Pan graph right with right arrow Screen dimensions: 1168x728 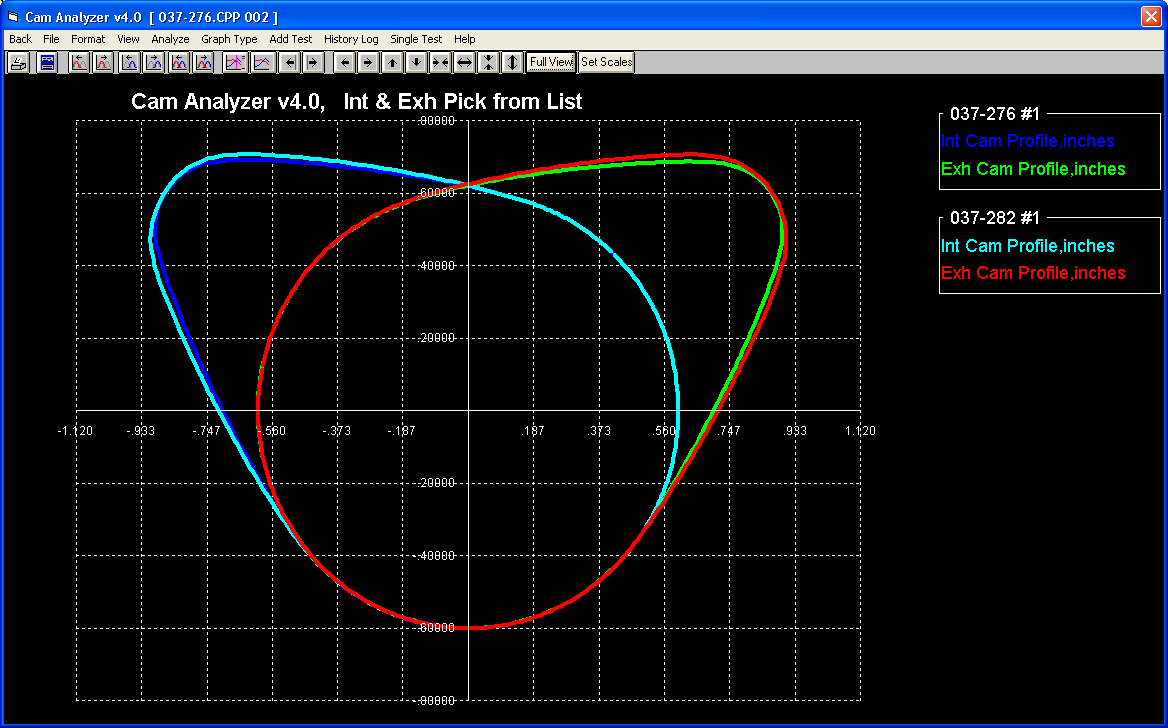[x=368, y=63]
